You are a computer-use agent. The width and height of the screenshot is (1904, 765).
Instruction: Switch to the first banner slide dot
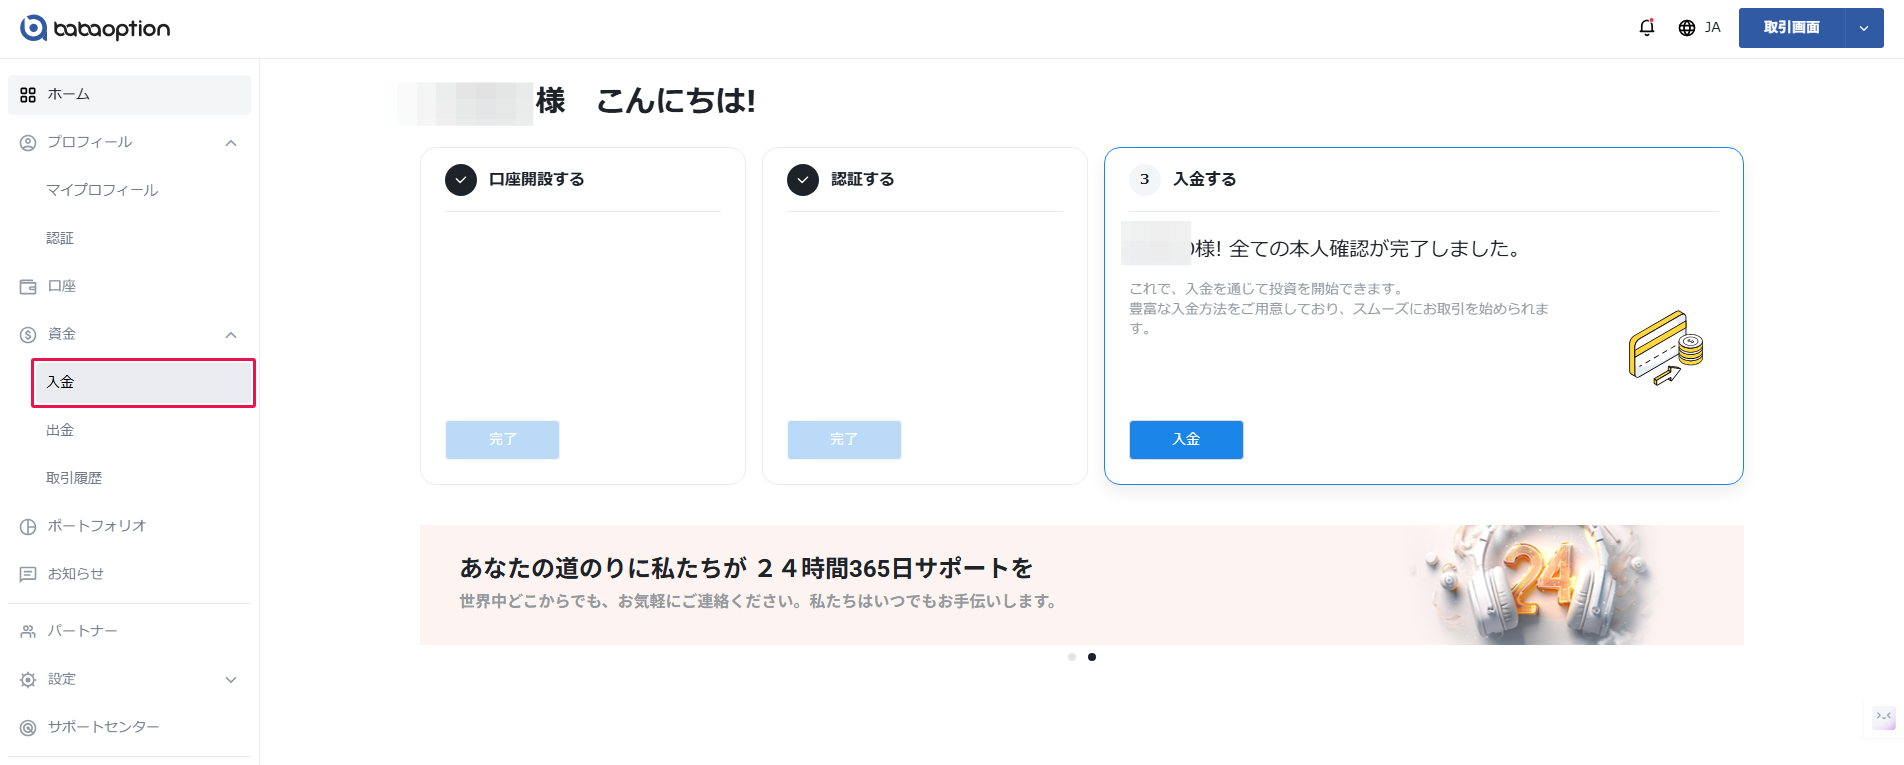[1072, 657]
